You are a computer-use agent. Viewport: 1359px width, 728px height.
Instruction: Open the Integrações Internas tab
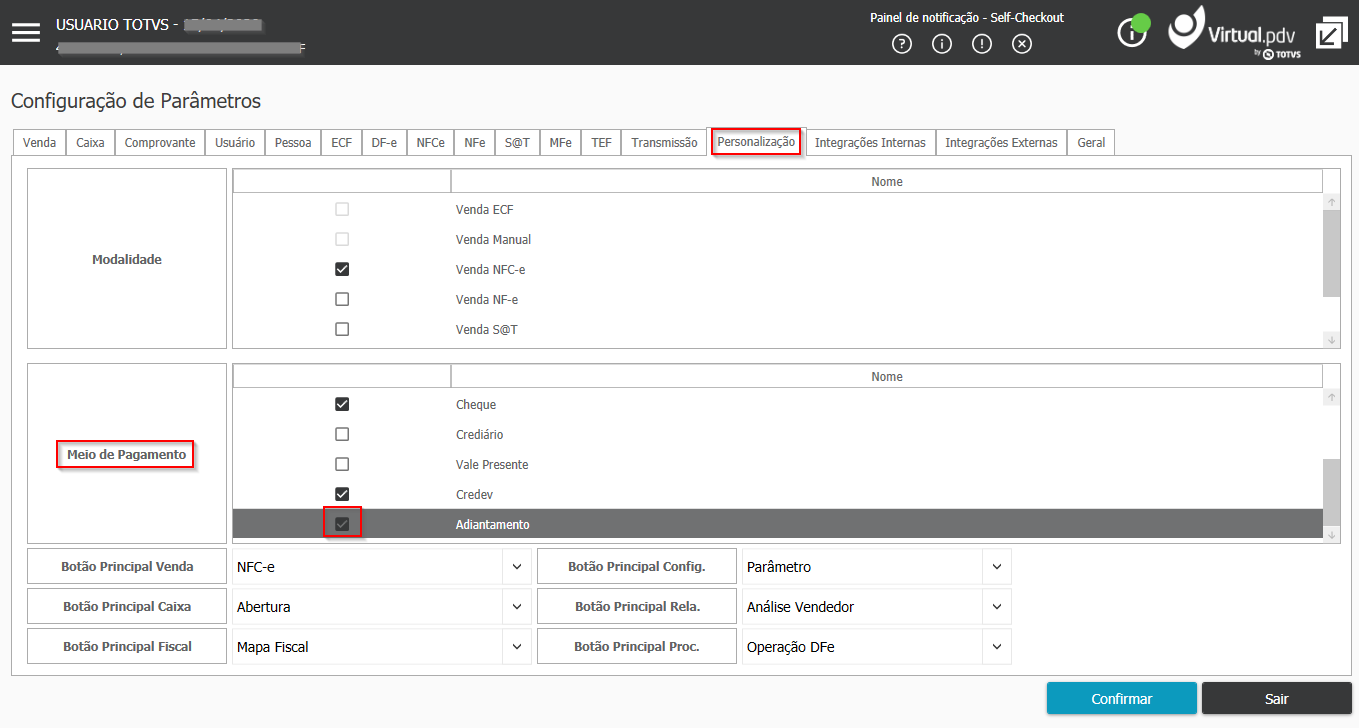coord(870,143)
